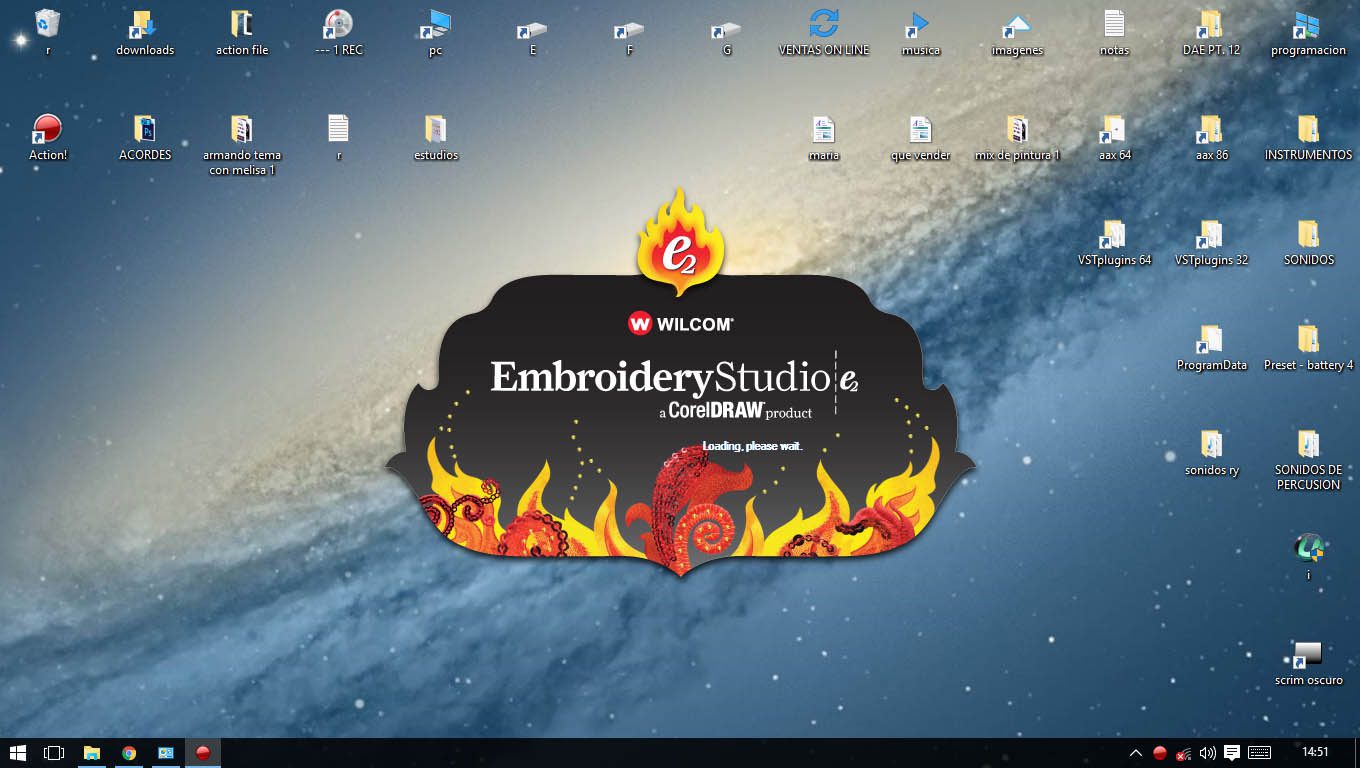
Task: Open the VSTplugins 64 shortcut
Action: [x=1113, y=236]
